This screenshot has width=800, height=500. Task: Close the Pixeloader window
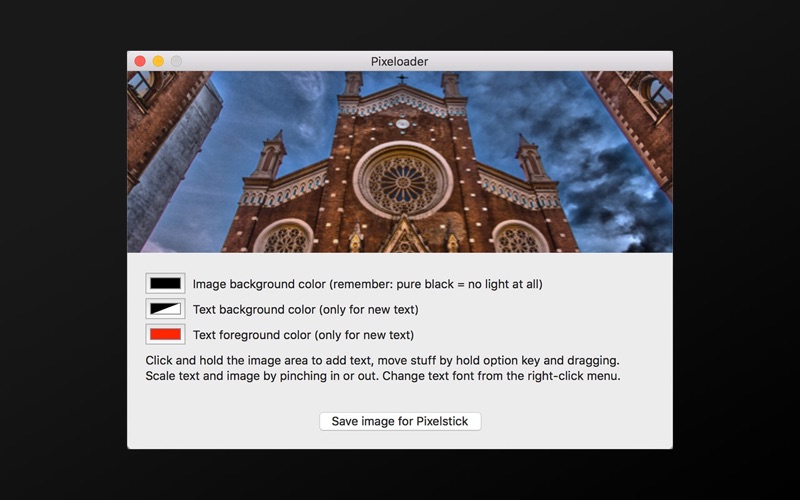click(140, 61)
